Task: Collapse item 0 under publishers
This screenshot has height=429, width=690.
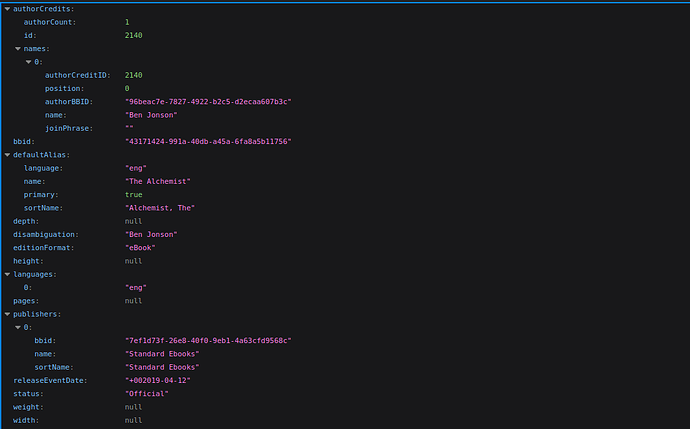Action: (x=17, y=327)
